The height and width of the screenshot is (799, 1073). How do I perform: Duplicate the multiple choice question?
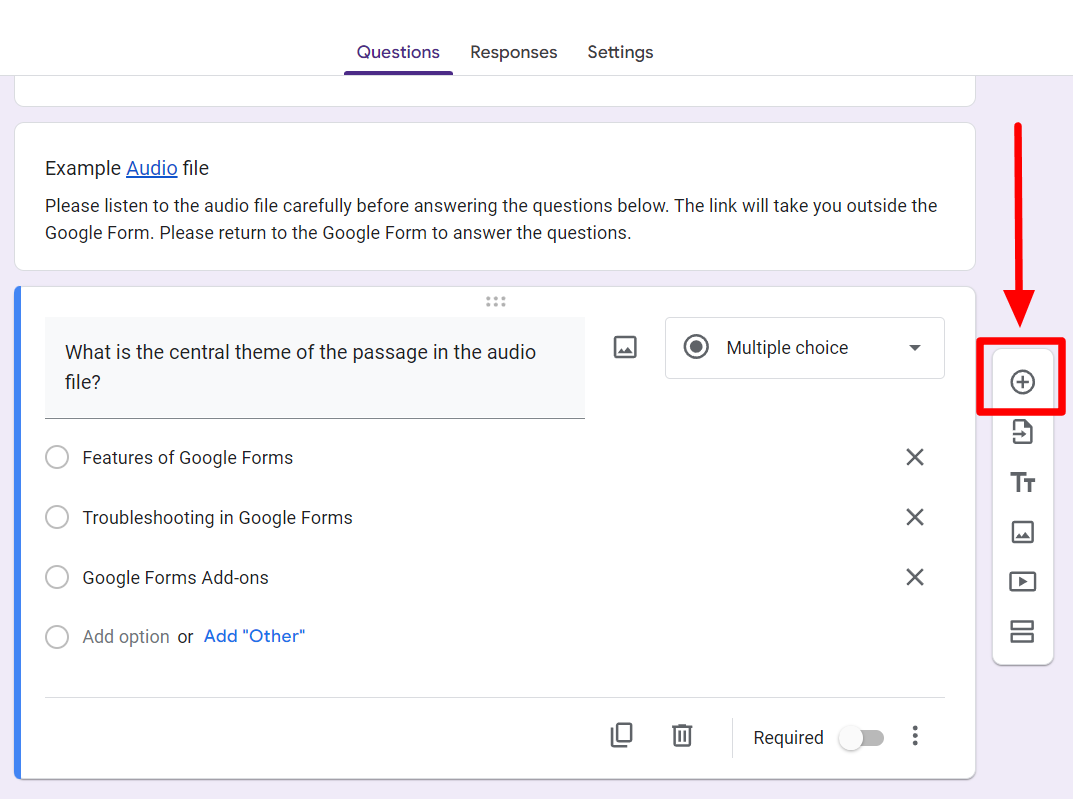[621, 735]
